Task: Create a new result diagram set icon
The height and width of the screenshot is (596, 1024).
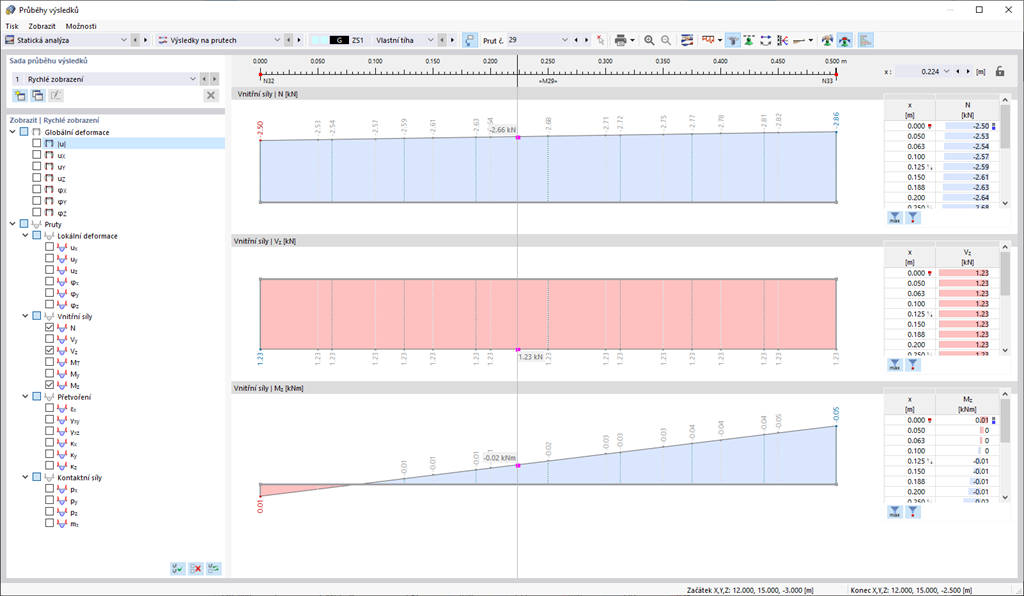Action: (x=20, y=95)
